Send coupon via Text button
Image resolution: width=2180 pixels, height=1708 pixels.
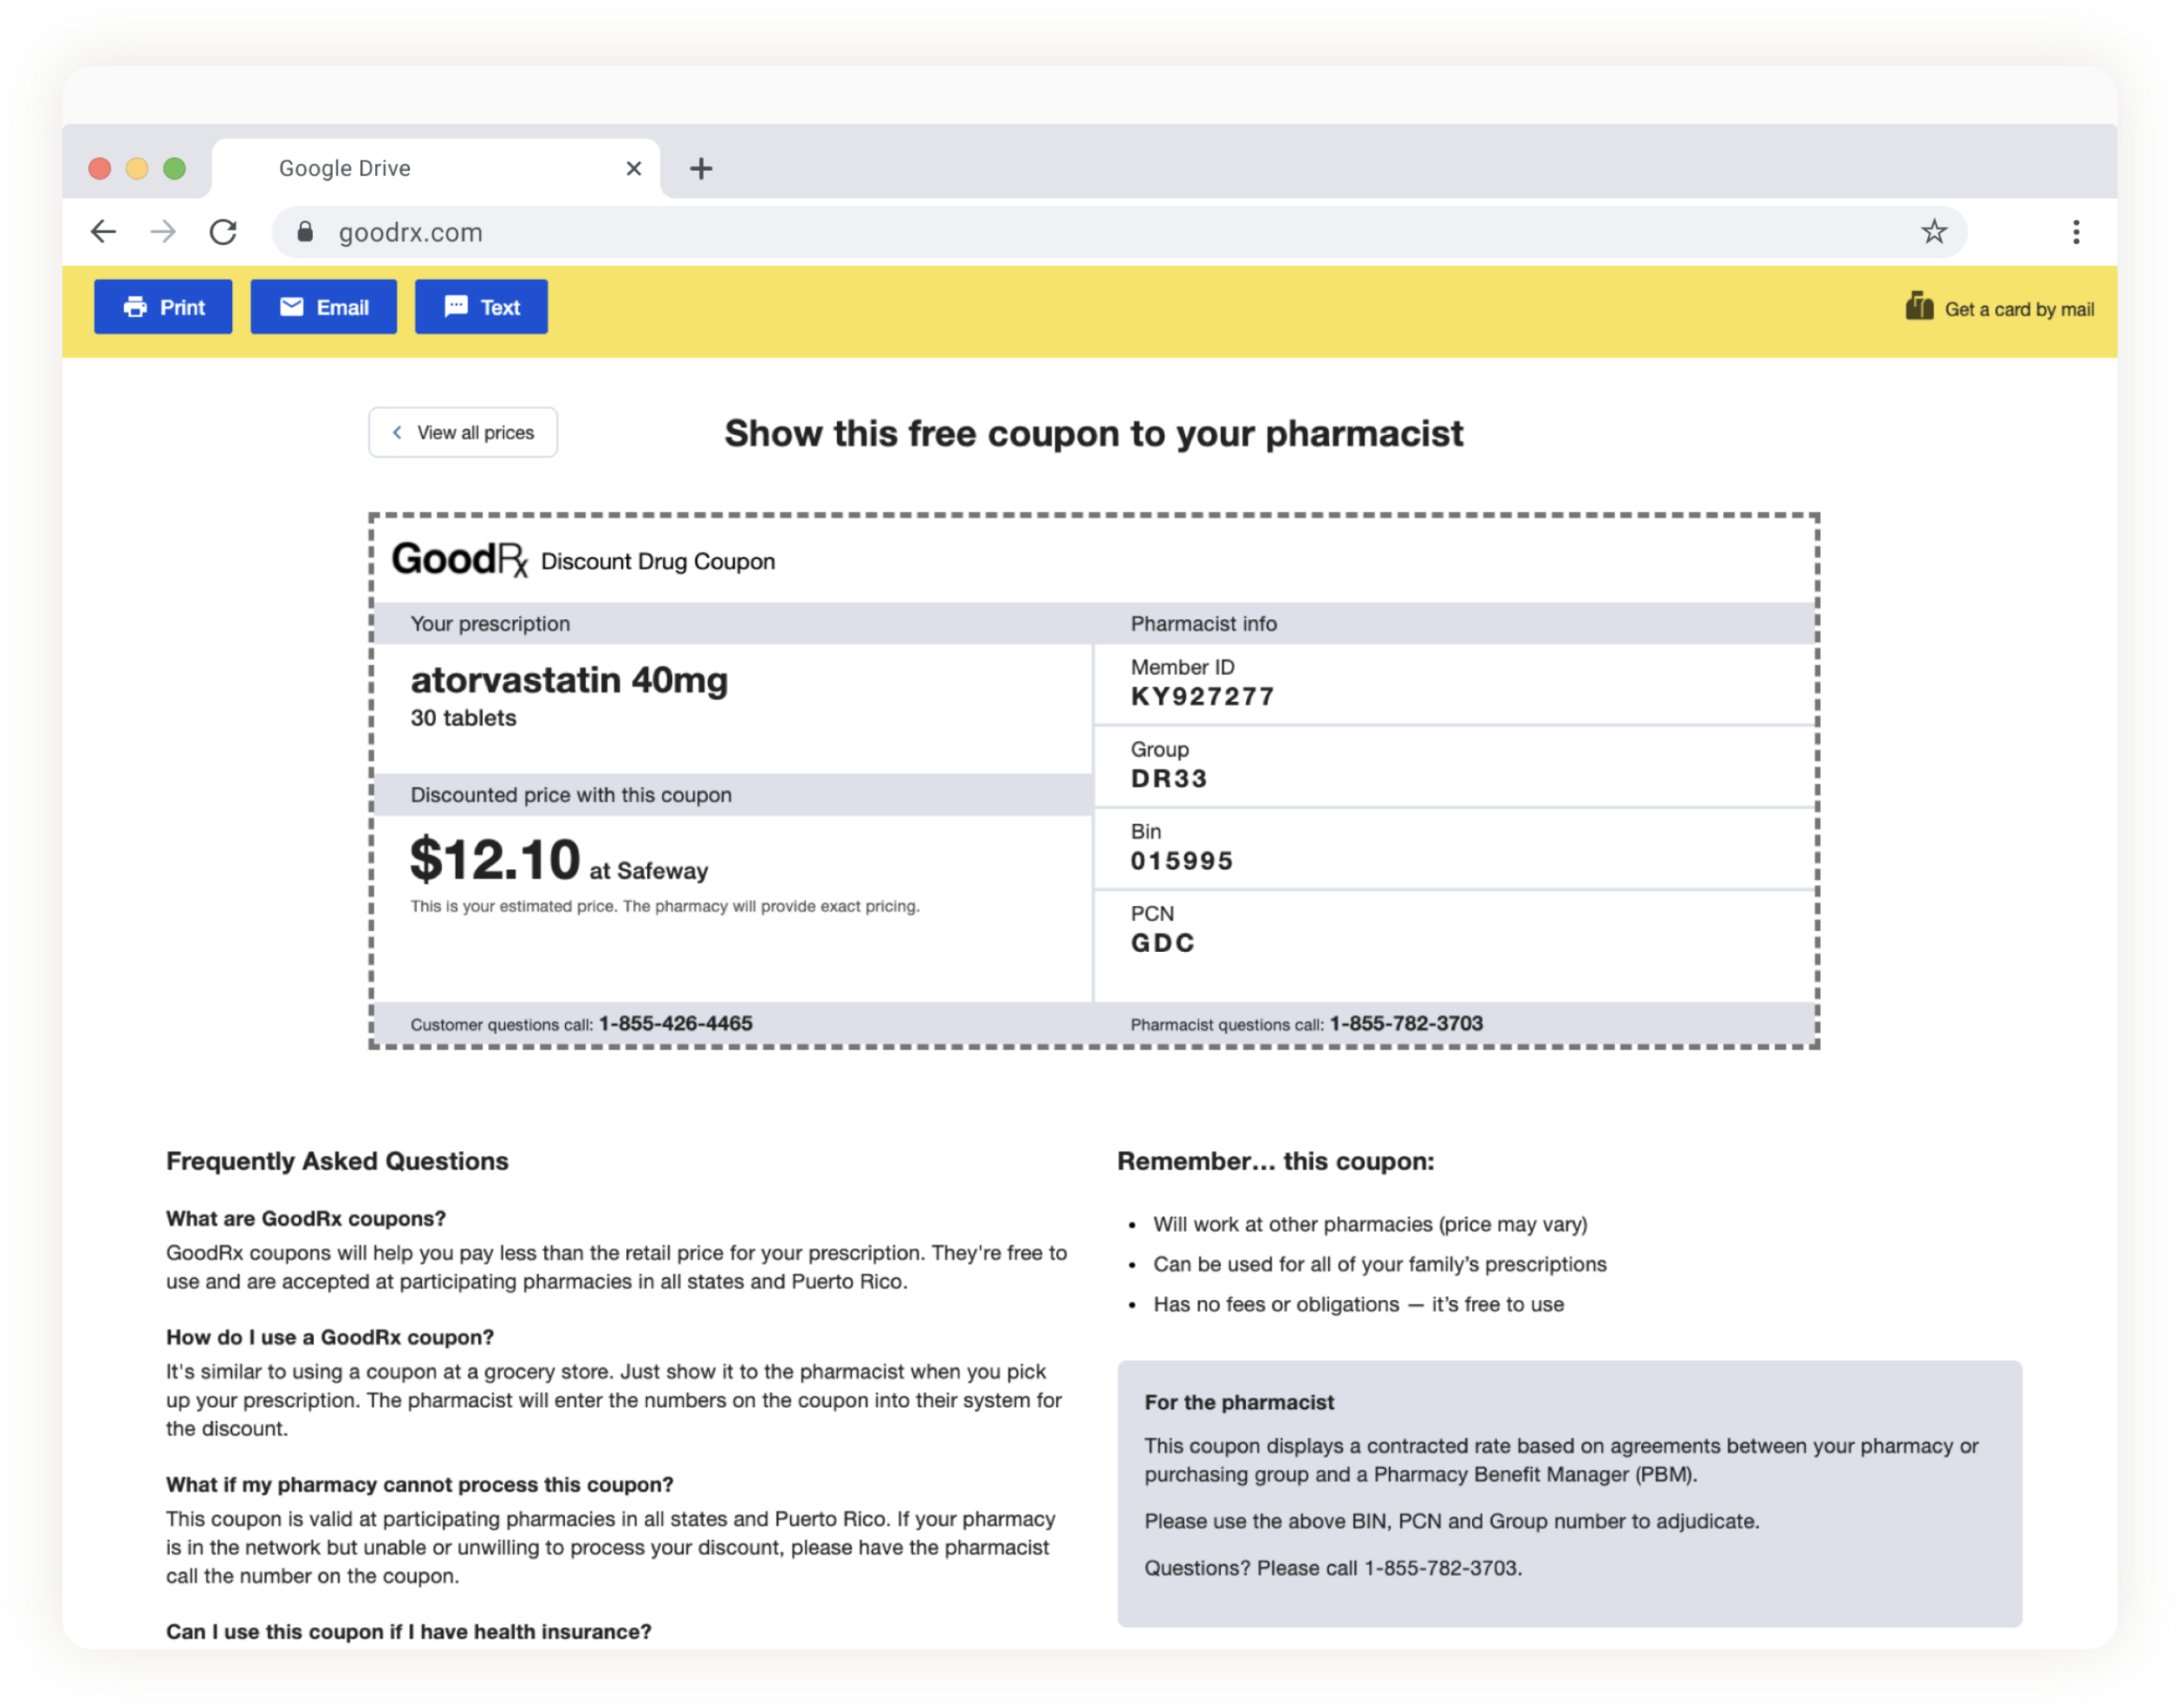[481, 307]
